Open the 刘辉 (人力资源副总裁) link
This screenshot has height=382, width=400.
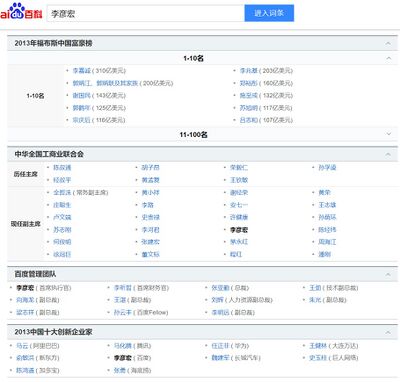coord(217,300)
